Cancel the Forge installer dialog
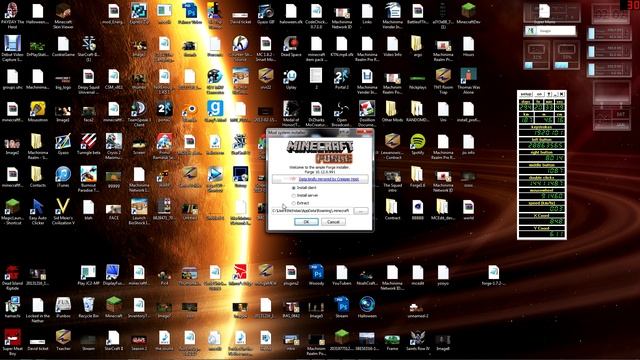The width and height of the screenshot is (640, 360). coord(333,222)
